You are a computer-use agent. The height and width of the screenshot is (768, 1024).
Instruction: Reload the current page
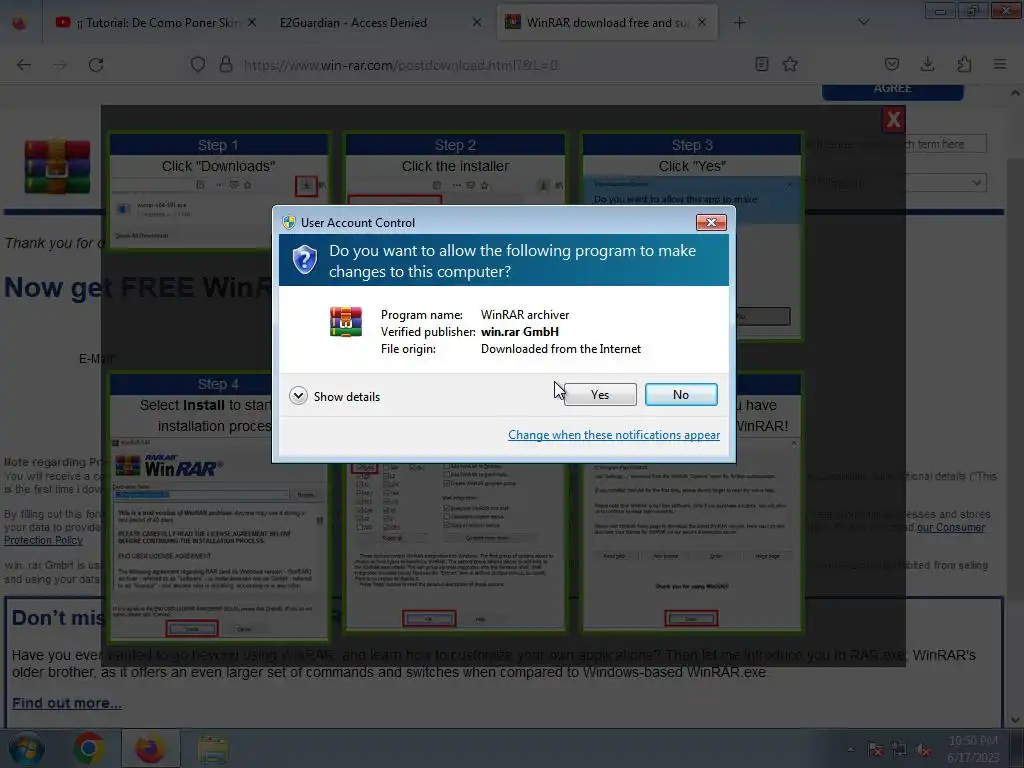[96, 65]
